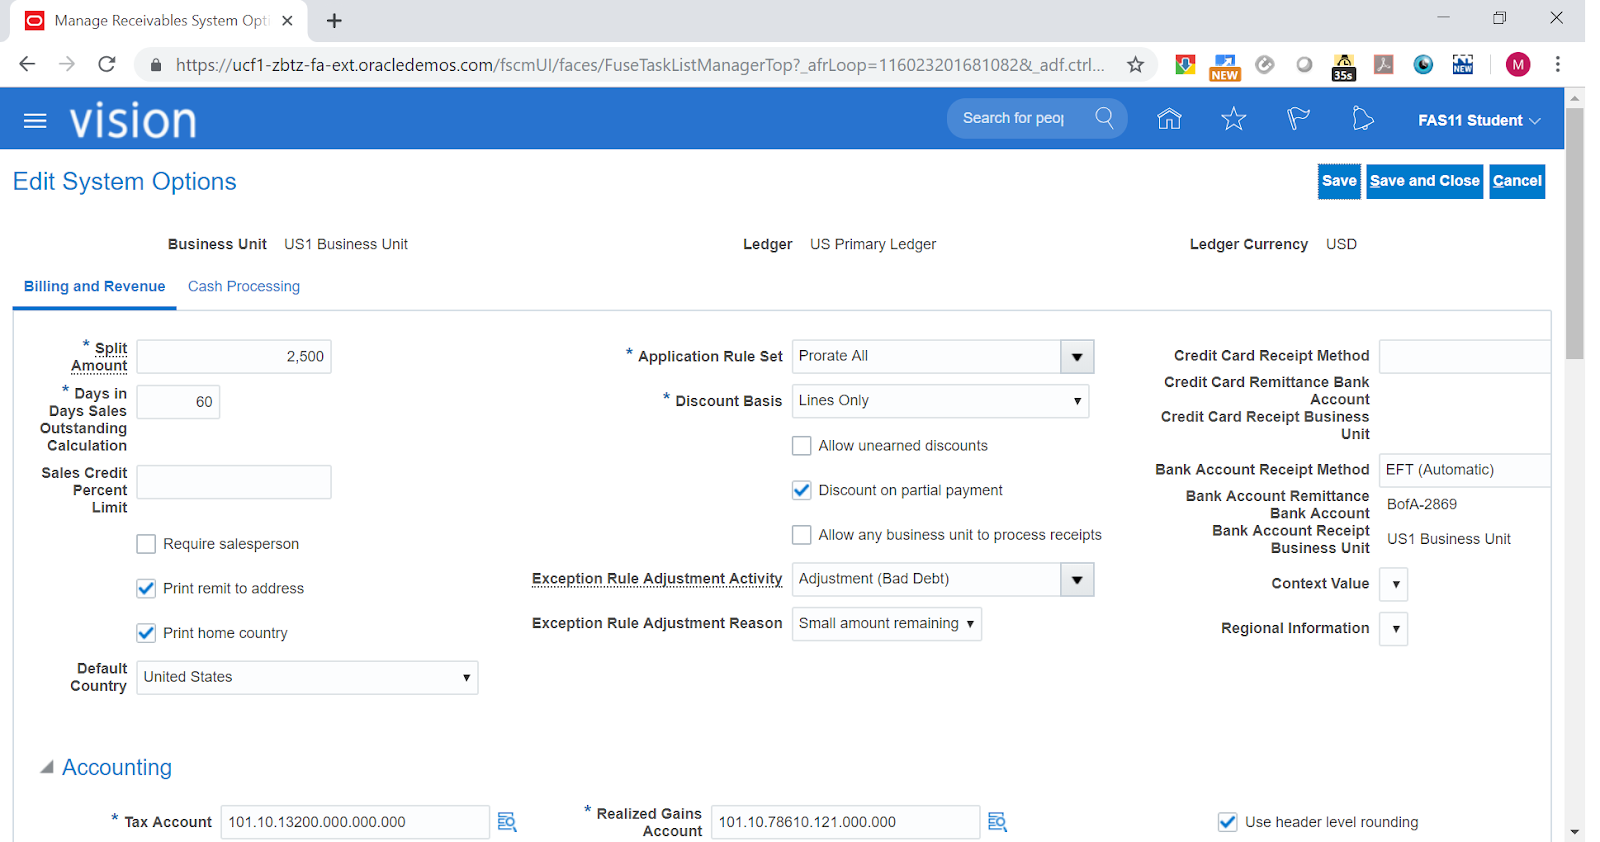Search Tax Account combinations icon
Screen dimensions: 1600x842
pos(507,822)
